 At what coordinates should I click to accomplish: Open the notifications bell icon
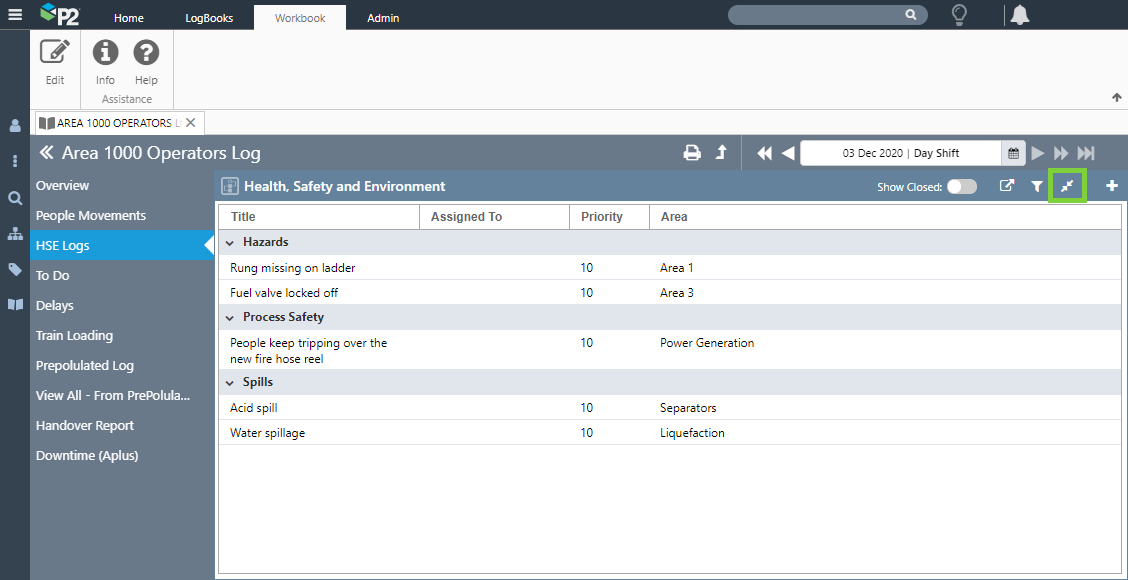[1019, 15]
